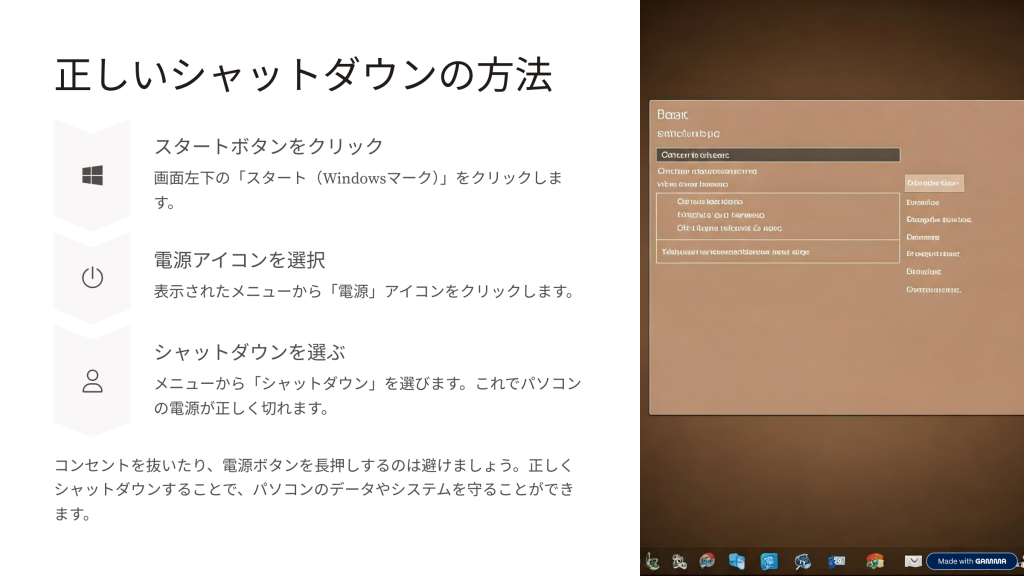Click the heading 正しいシャットダウンの方法

click(303, 76)
